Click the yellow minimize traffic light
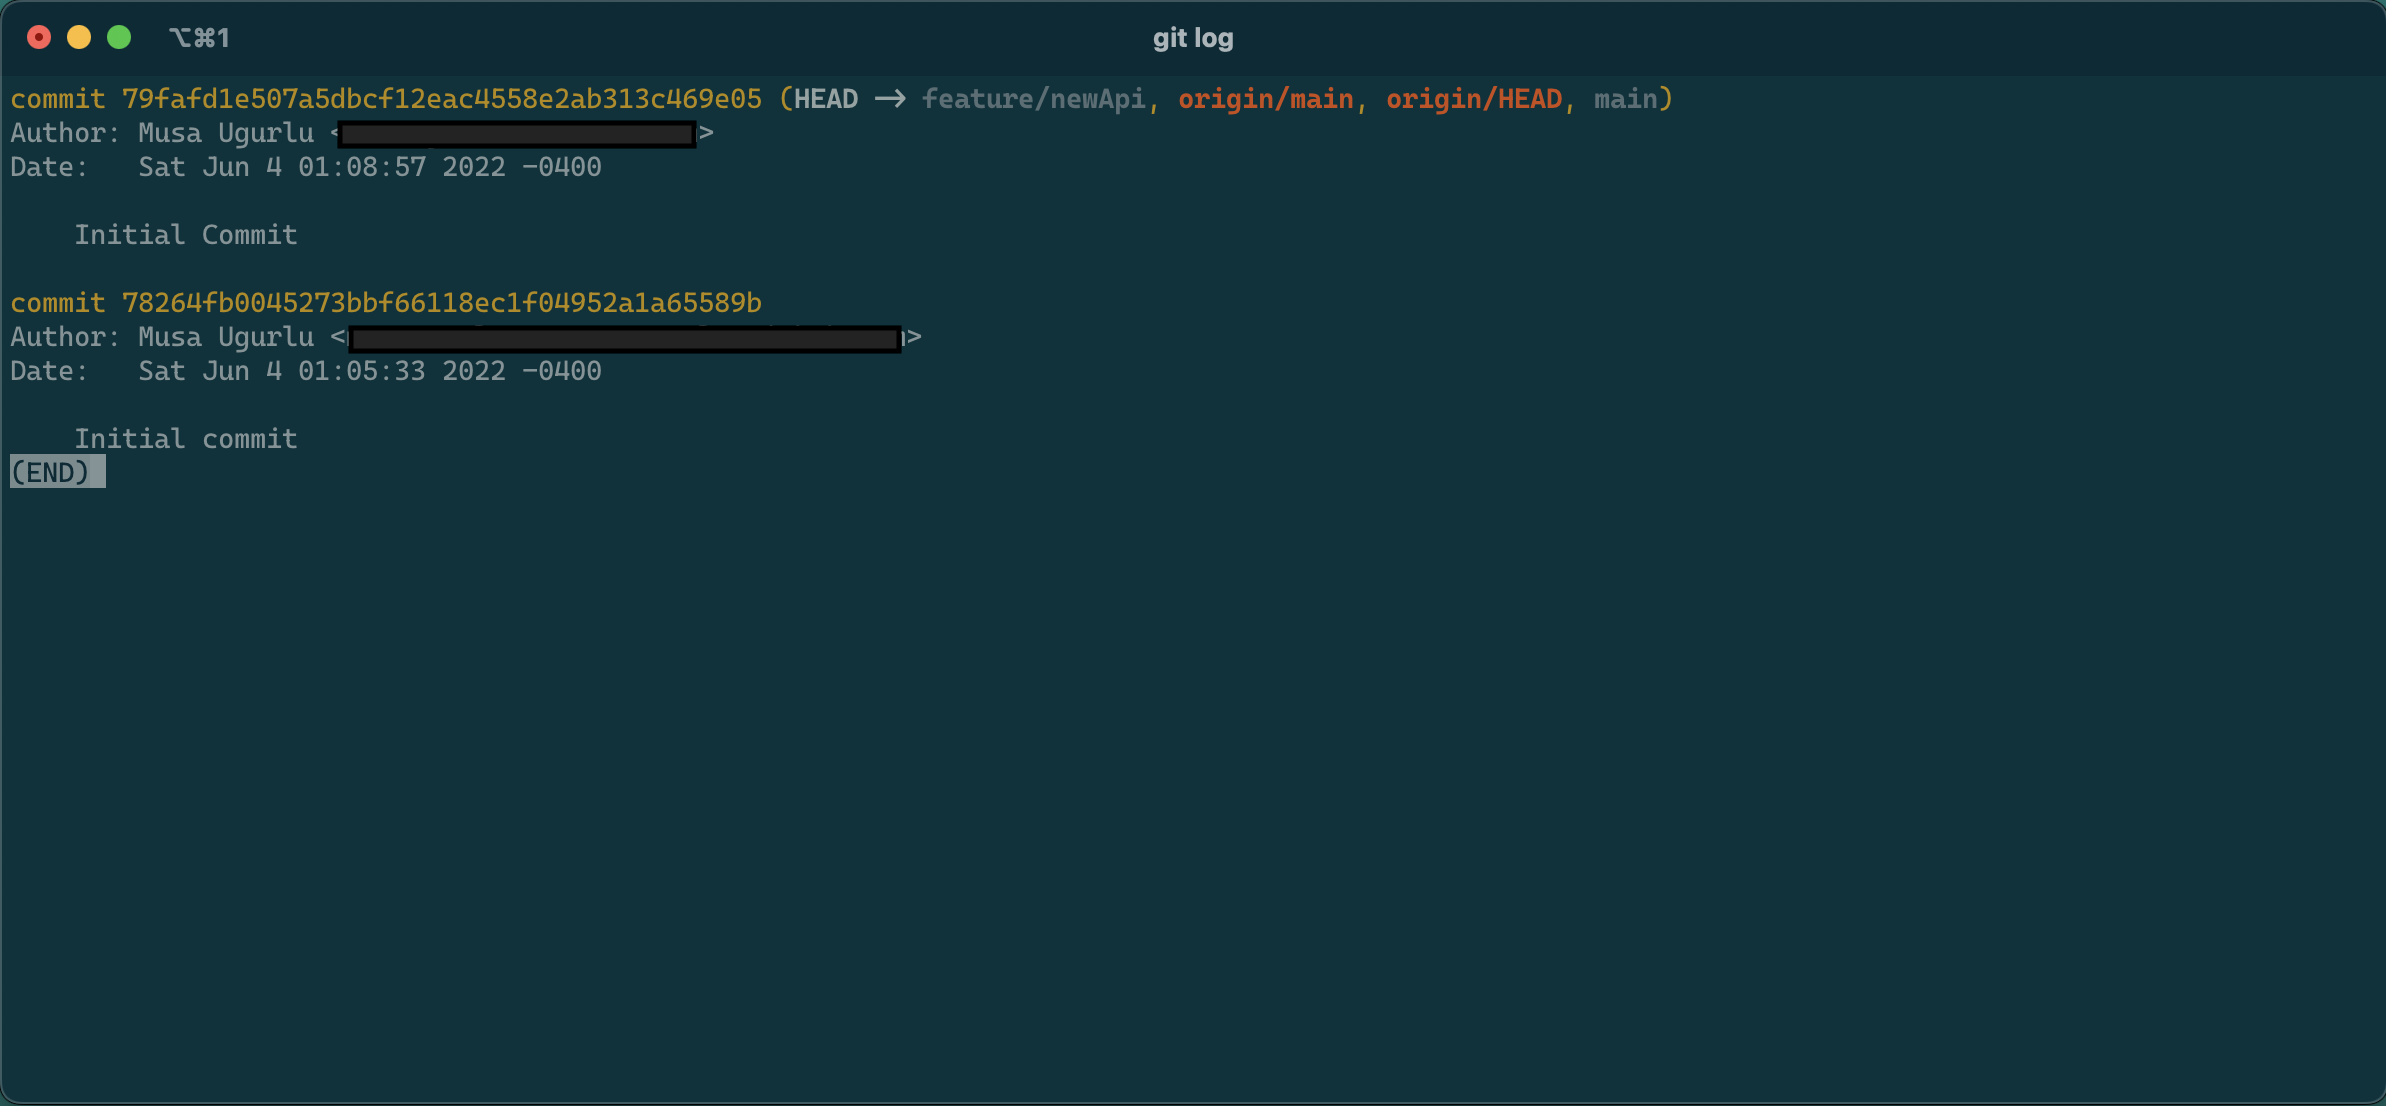 click(x=79, y=36)
